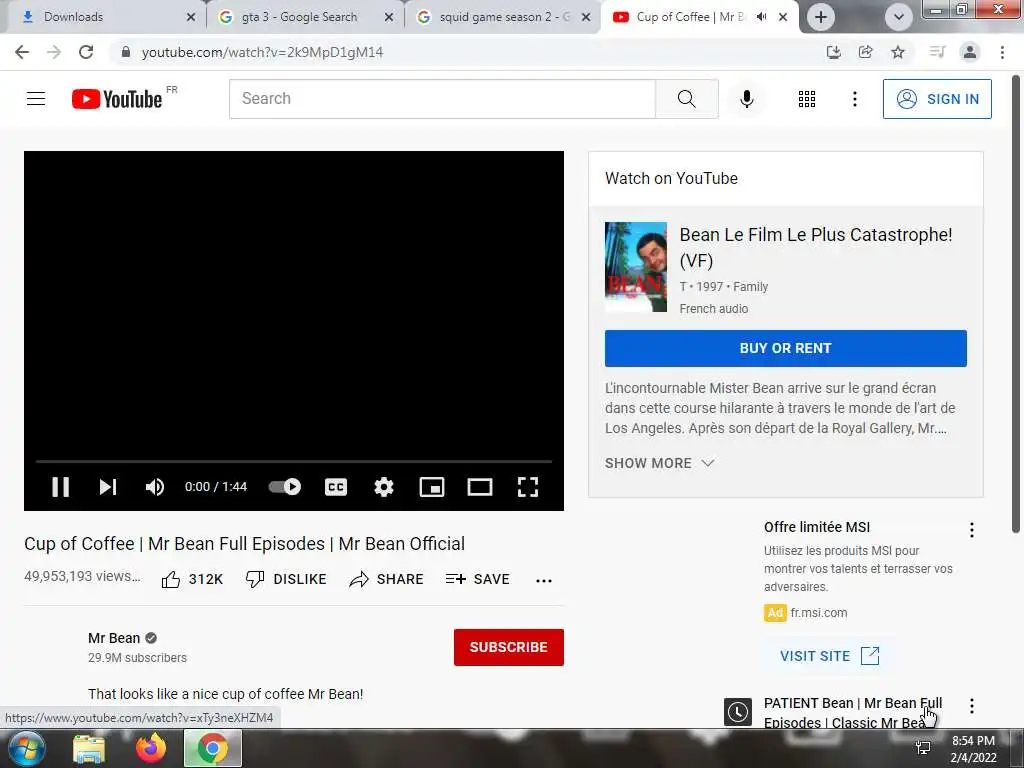This screenshot has width=1024, height=768.
Task: Mute audio on the Cup of Coffee tab
Action: click(761, 17)
